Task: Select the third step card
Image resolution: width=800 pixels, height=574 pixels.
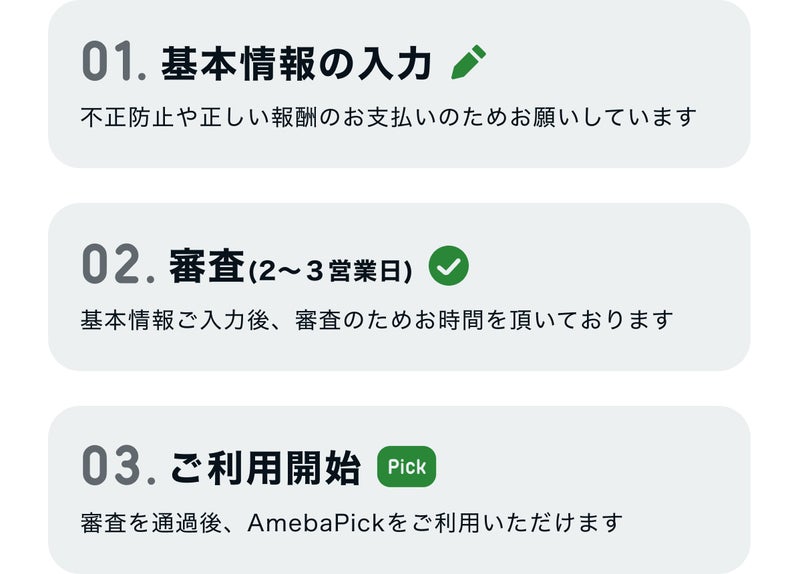Action: point(399,490)
